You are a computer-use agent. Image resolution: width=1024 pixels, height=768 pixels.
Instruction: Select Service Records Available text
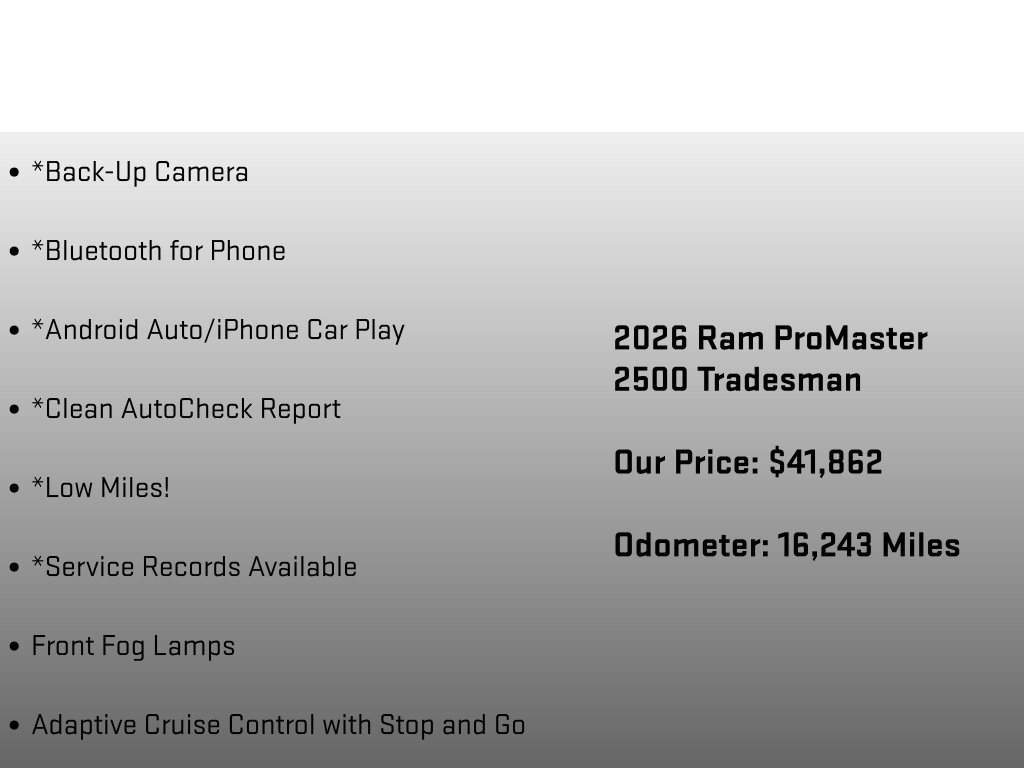point(194,567)
